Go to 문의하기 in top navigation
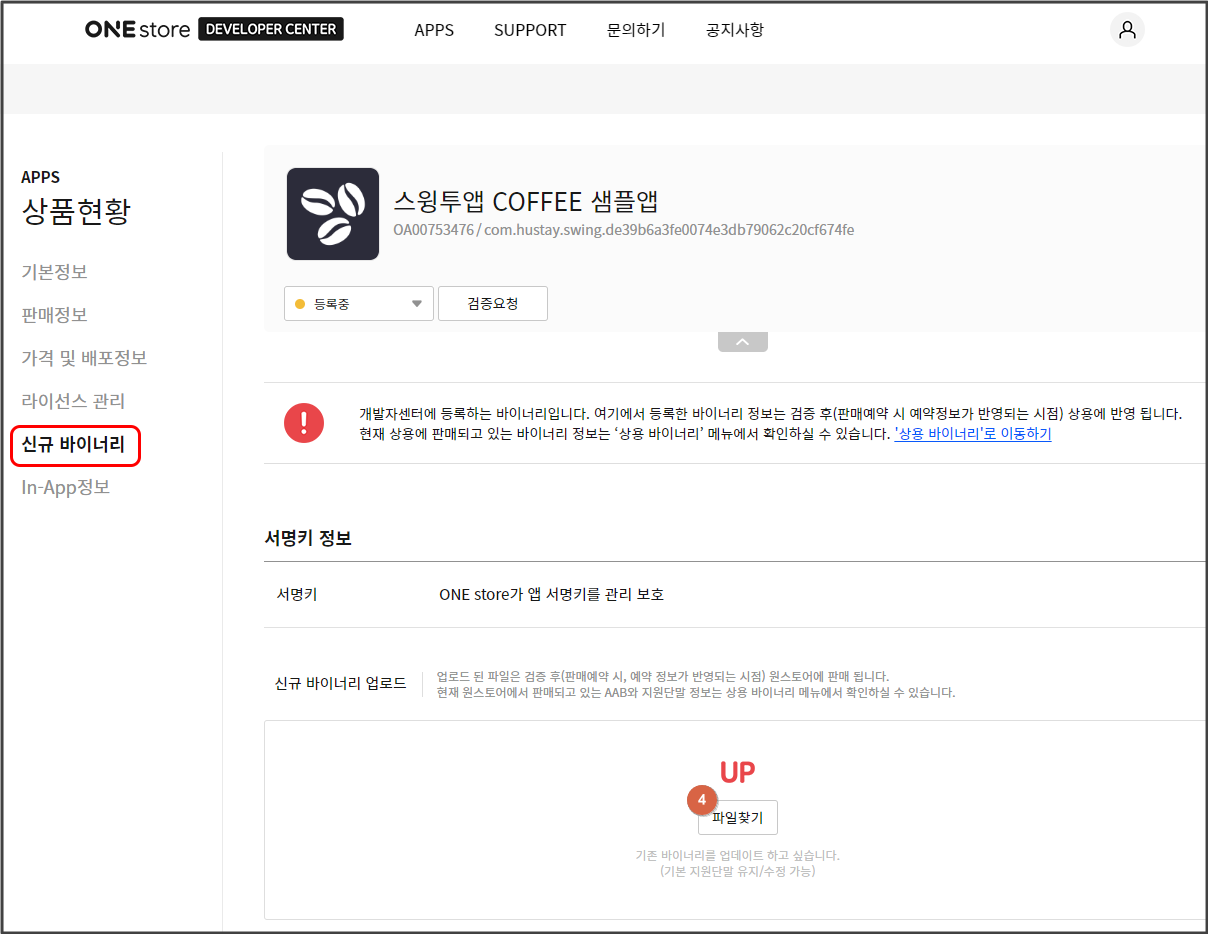Screen dimensions: 1208x934 (x=636, y=30)
